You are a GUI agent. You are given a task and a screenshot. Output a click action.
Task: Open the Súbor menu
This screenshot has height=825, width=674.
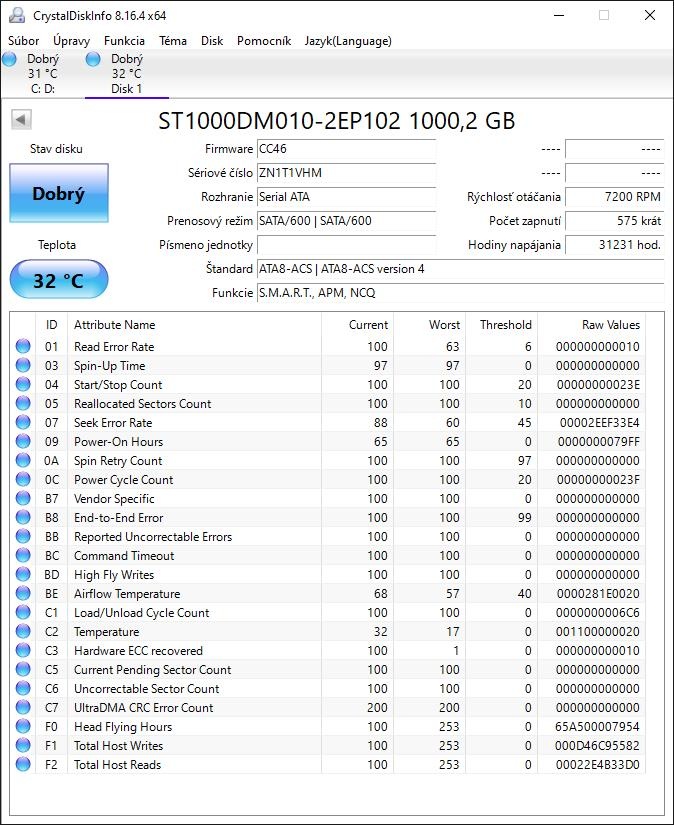point(23,41)
